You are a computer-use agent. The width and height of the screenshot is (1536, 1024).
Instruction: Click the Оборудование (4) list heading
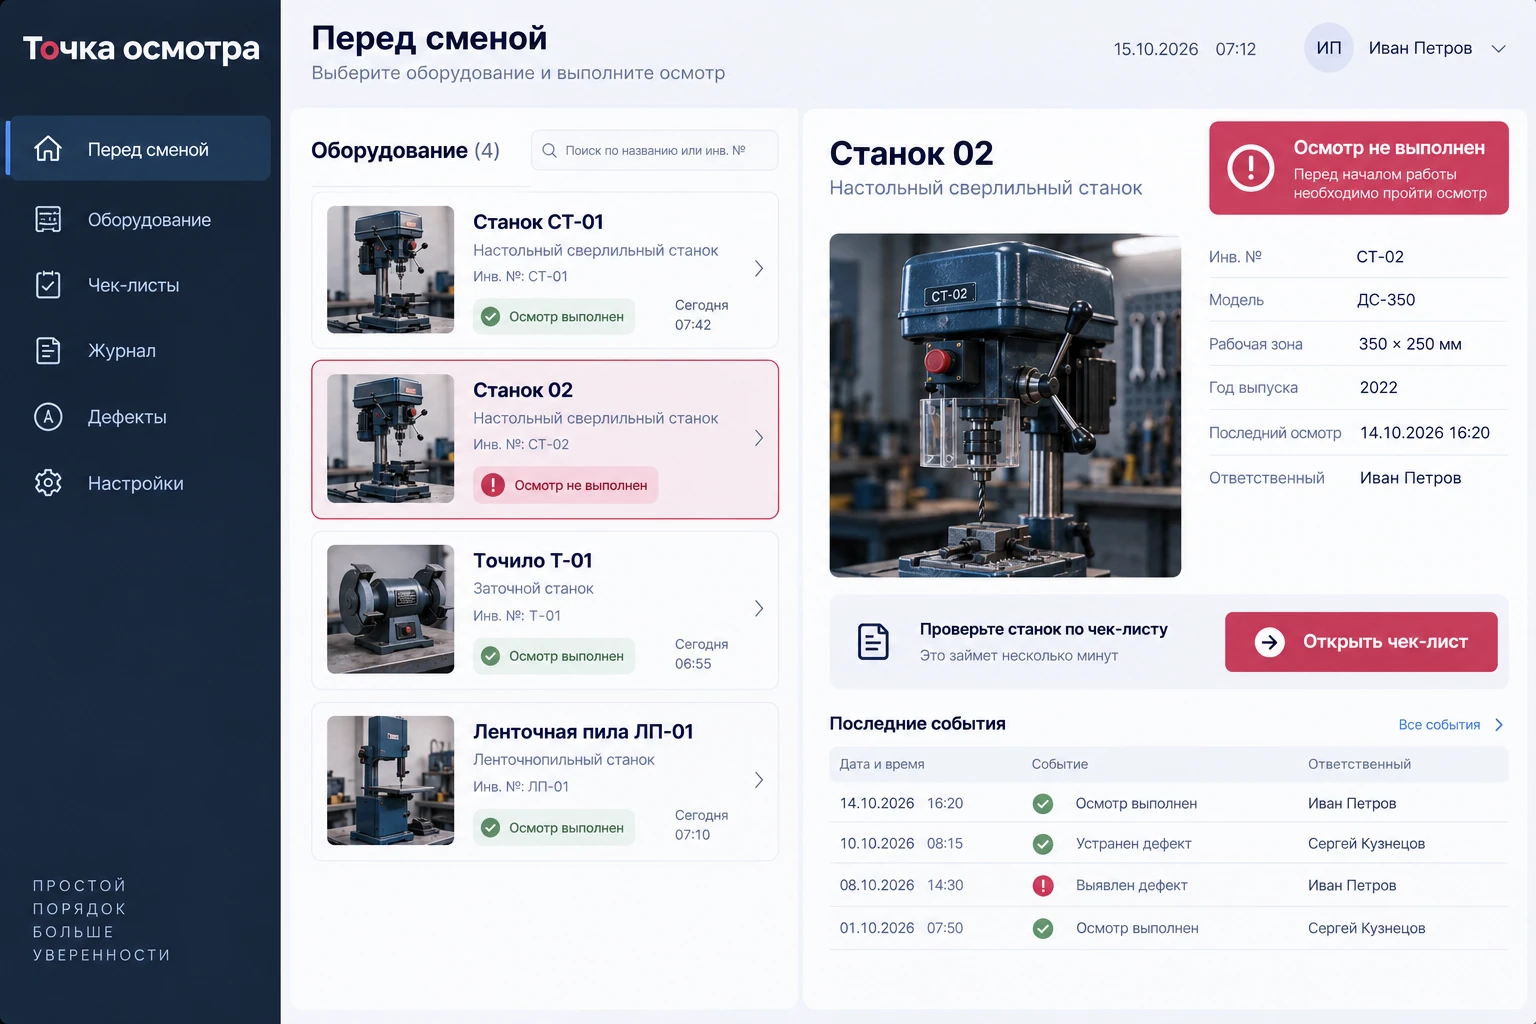tap(405, 150)
